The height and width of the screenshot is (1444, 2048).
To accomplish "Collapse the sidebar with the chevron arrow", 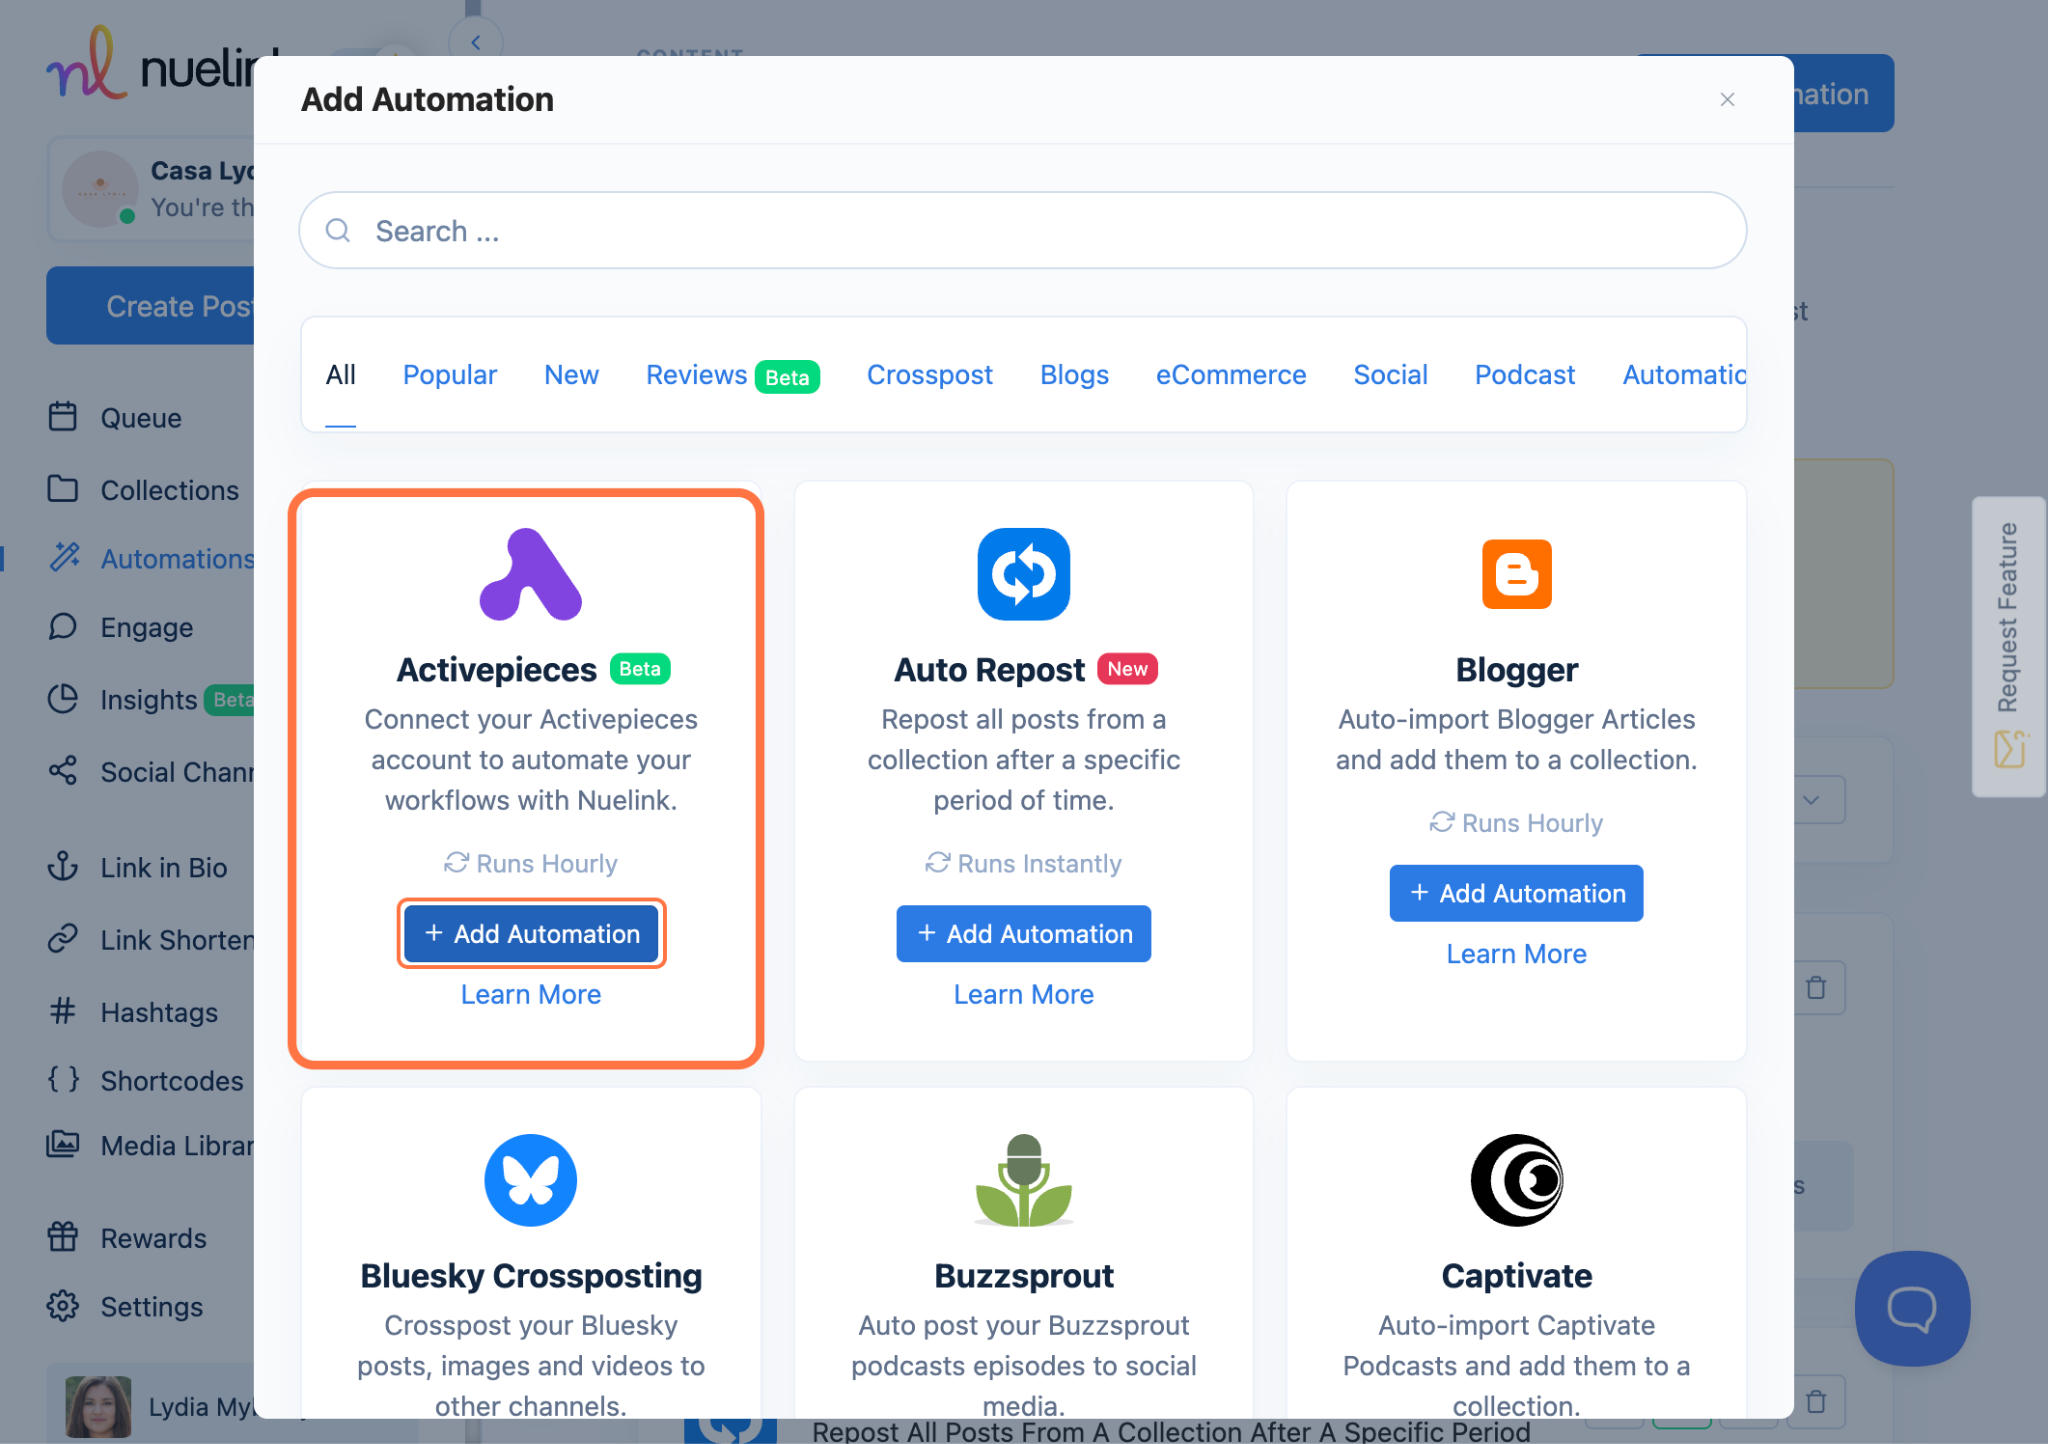I will coord(476,42).
